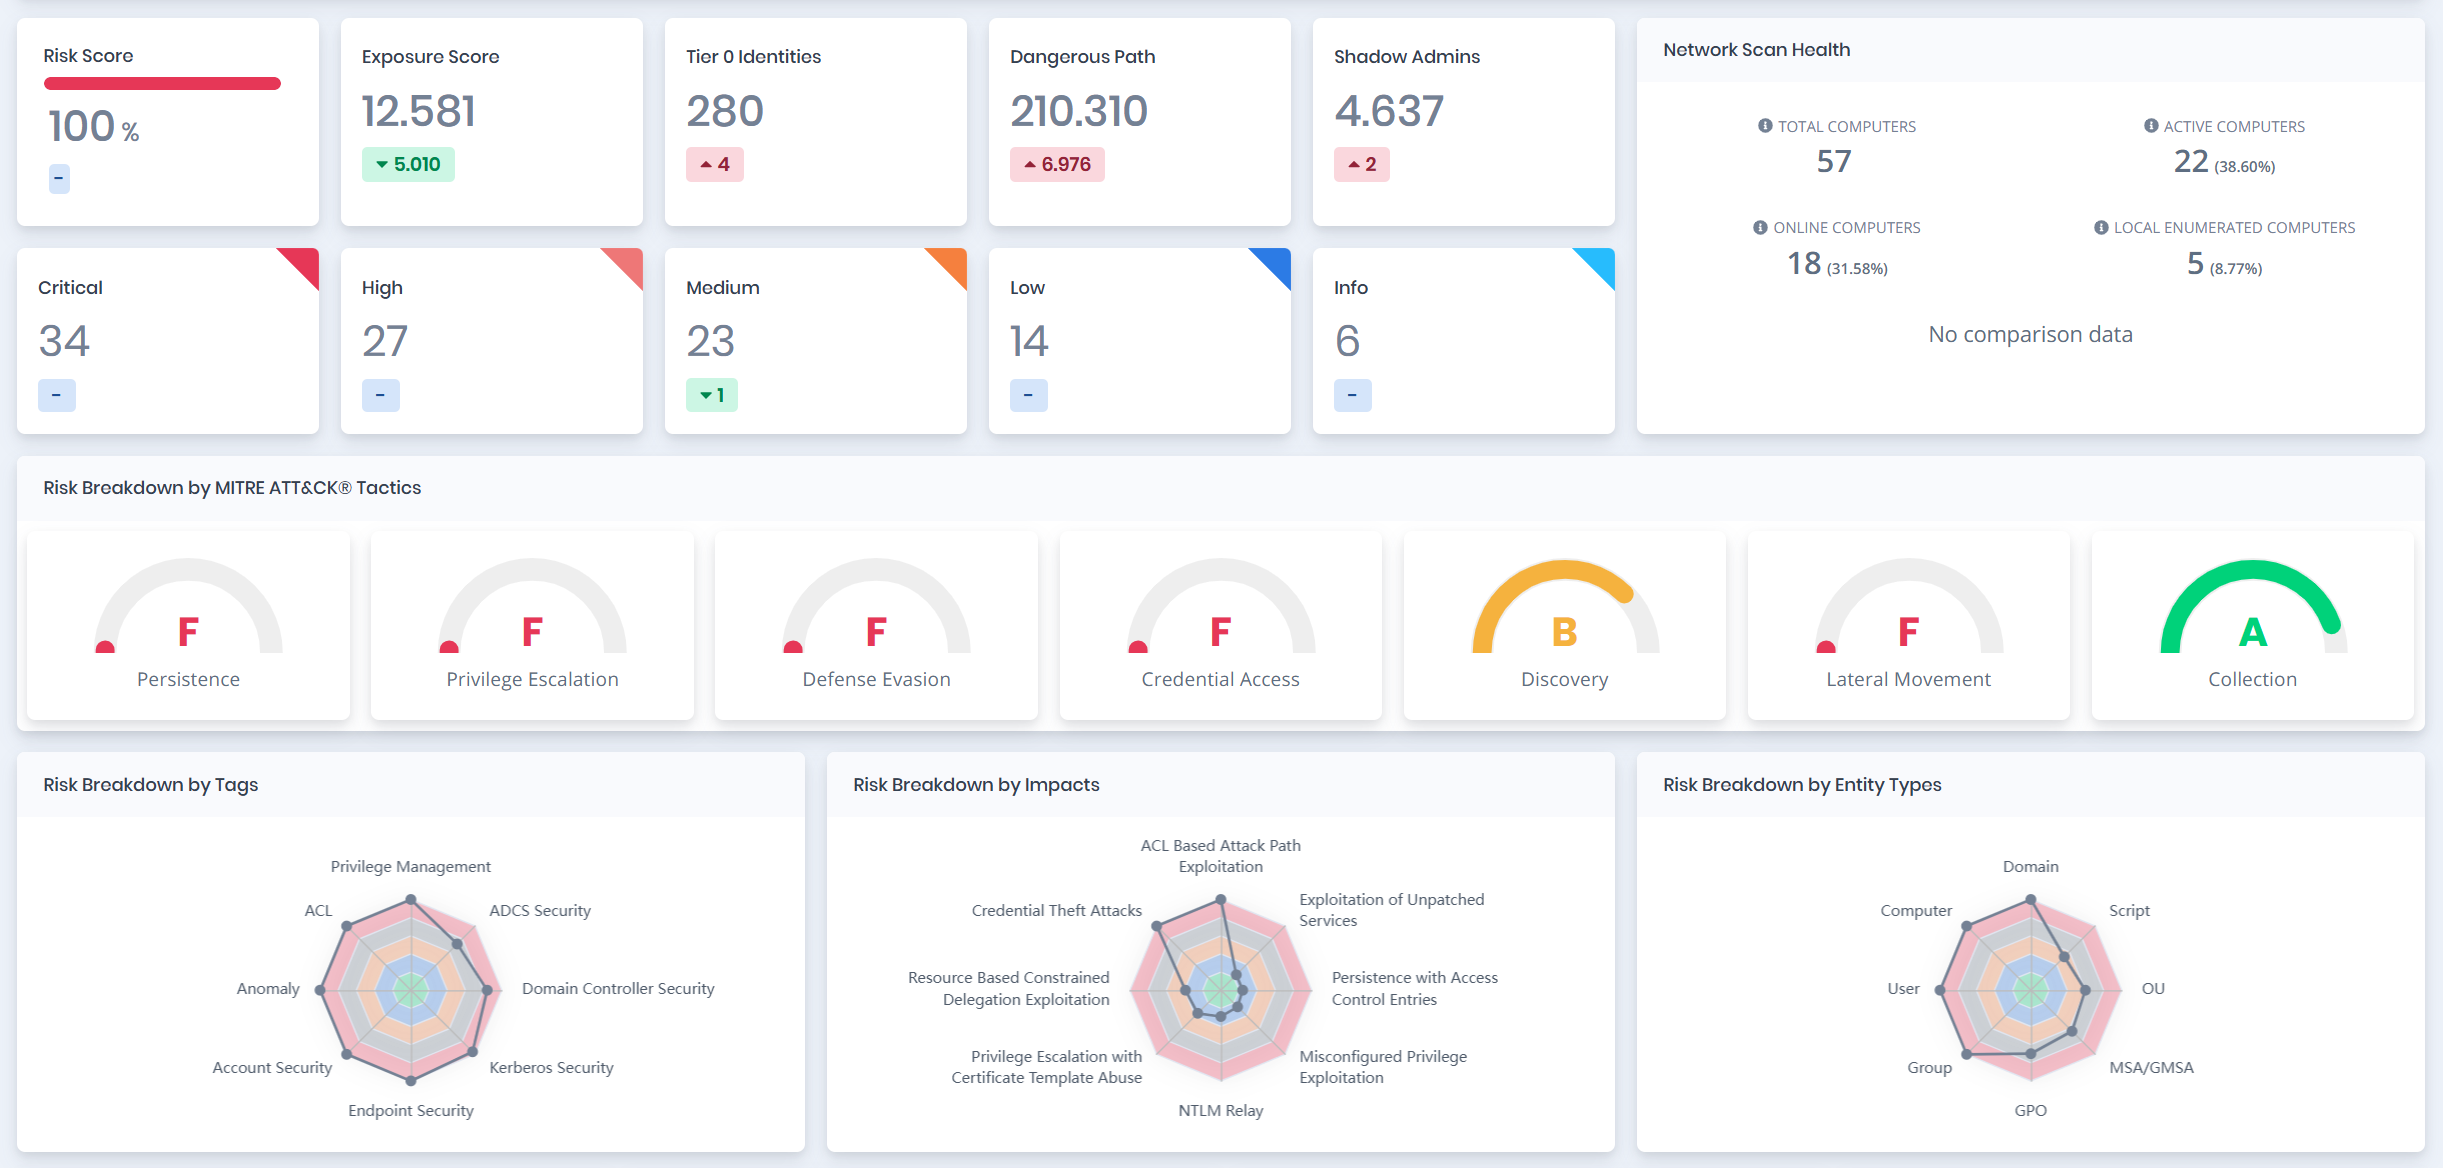Select the Risk Breakdown by Impacts header
The height and width of the screenshot is (1168, 2443).
[x=975, y=784]
